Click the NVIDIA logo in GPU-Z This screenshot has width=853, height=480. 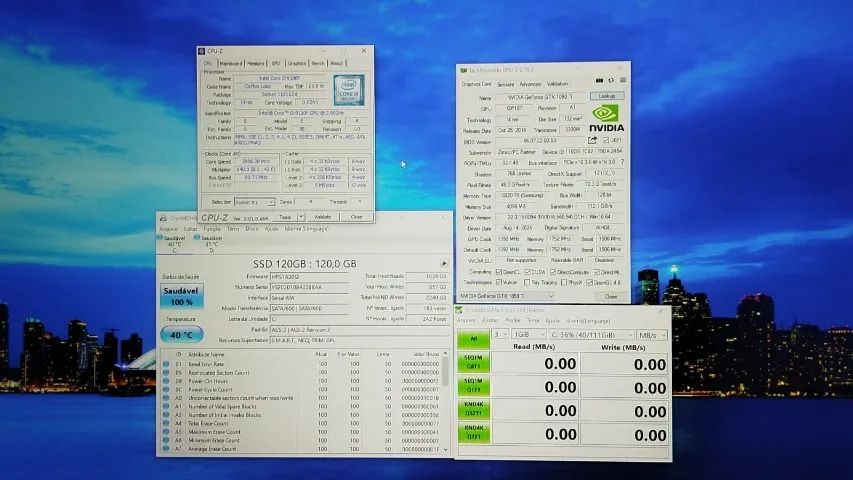[607, 119]
